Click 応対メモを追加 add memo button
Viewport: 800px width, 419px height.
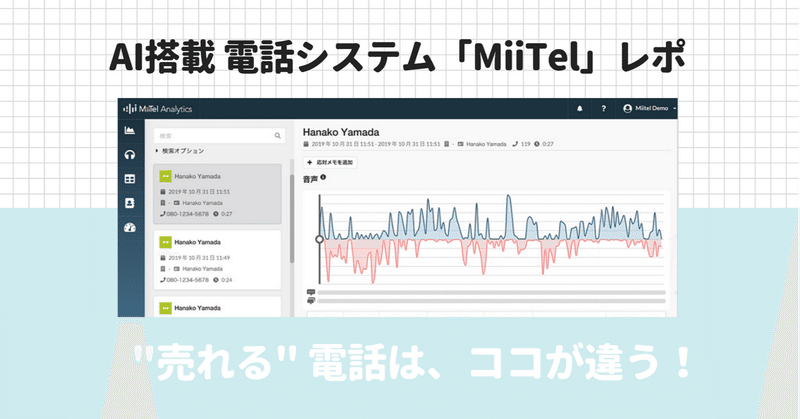pos(330,162)
